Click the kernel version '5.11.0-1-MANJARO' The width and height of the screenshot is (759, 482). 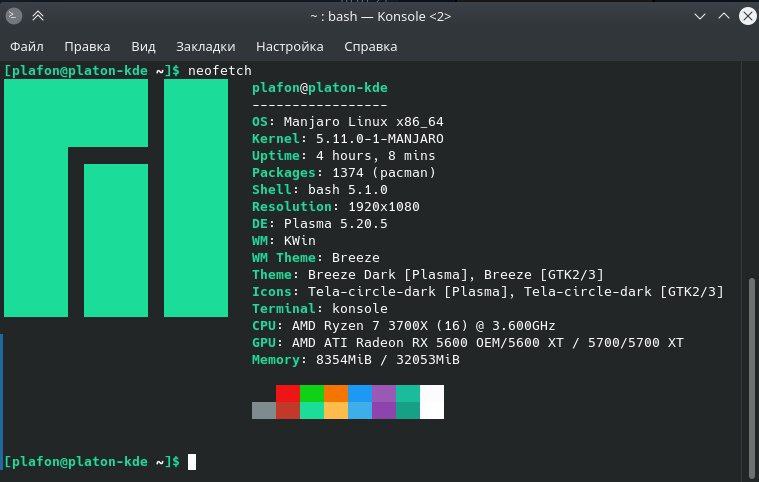pos(380,139)
